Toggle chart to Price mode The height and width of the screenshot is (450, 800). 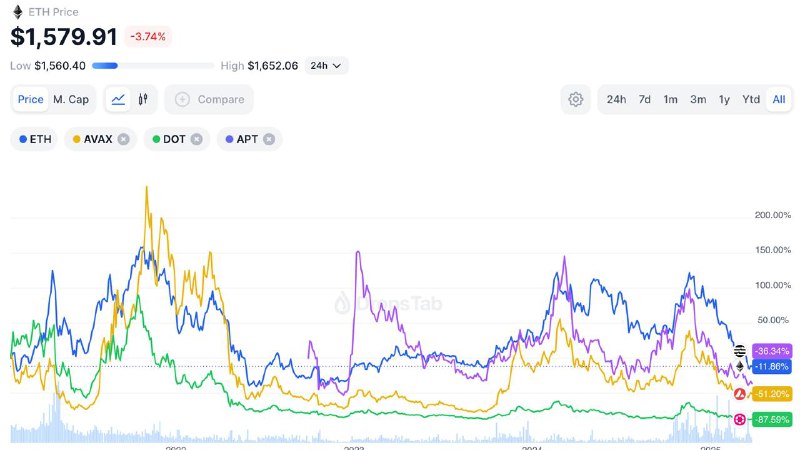pyautogui.click(x=31, y=99)
